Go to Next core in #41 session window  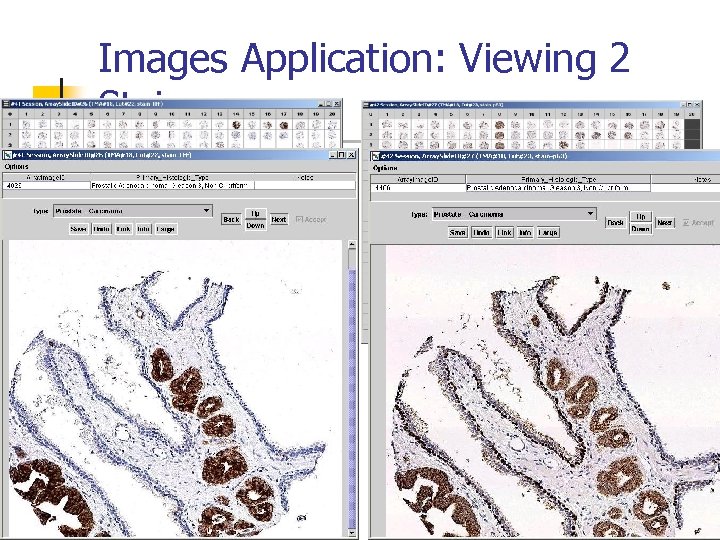tap(279, 219)
